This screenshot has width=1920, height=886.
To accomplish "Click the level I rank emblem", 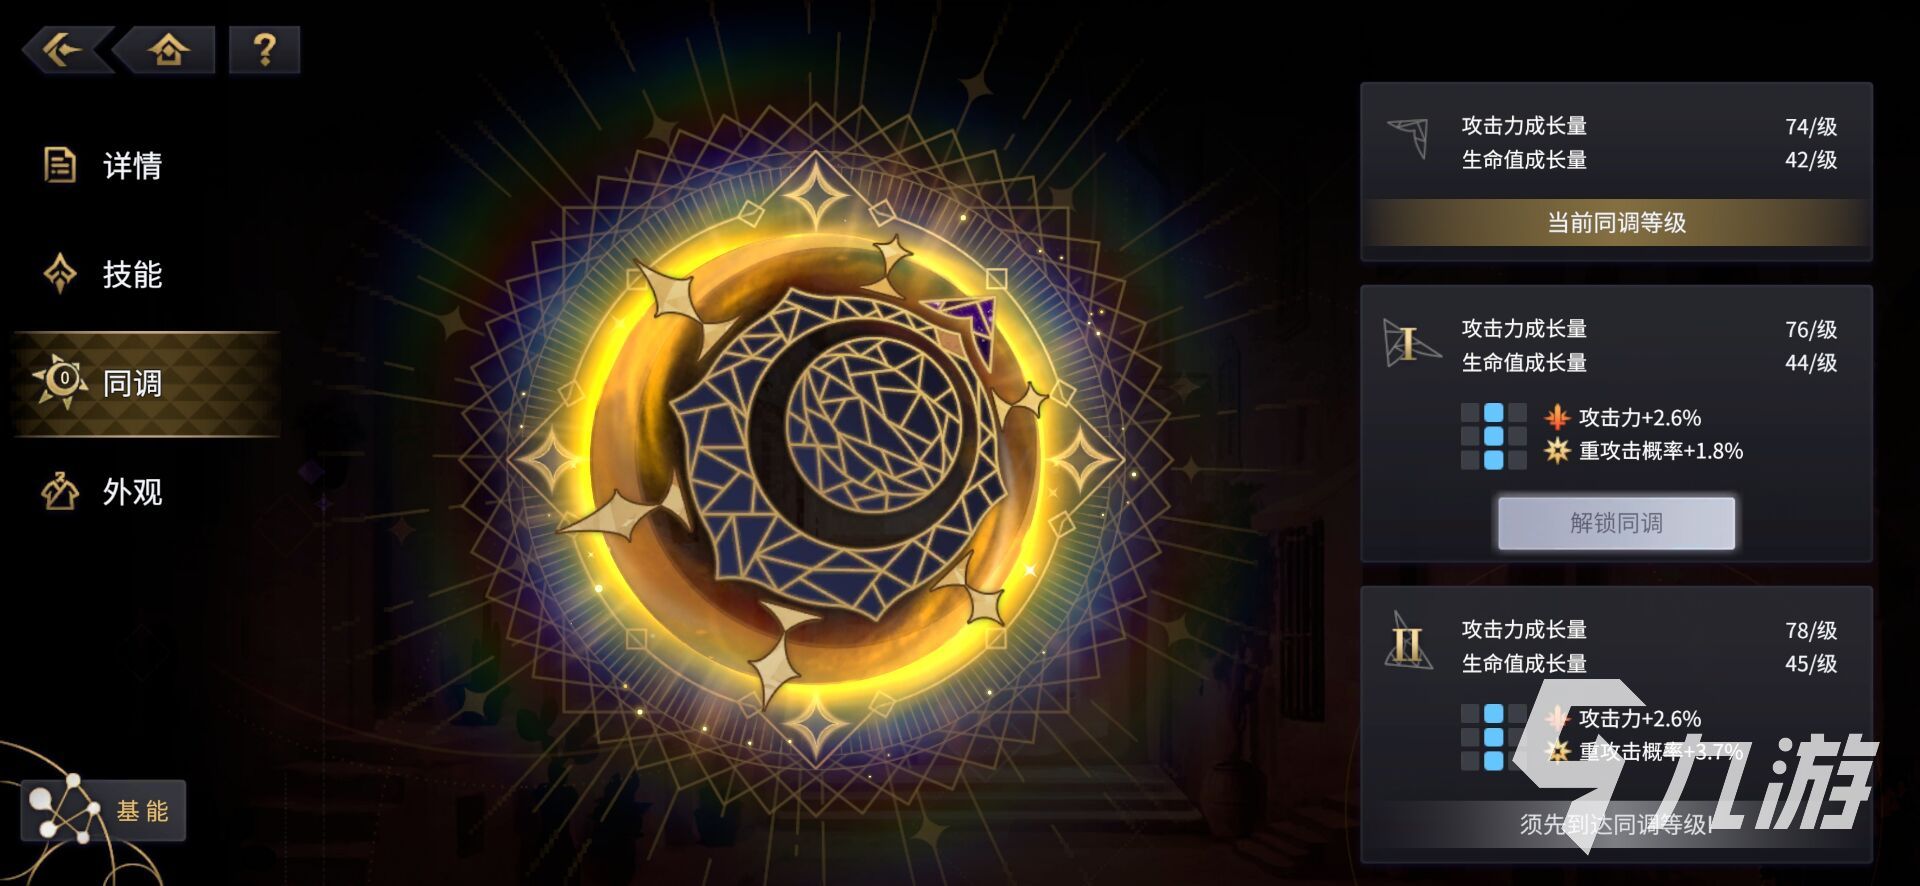I will pos(1409,344).
